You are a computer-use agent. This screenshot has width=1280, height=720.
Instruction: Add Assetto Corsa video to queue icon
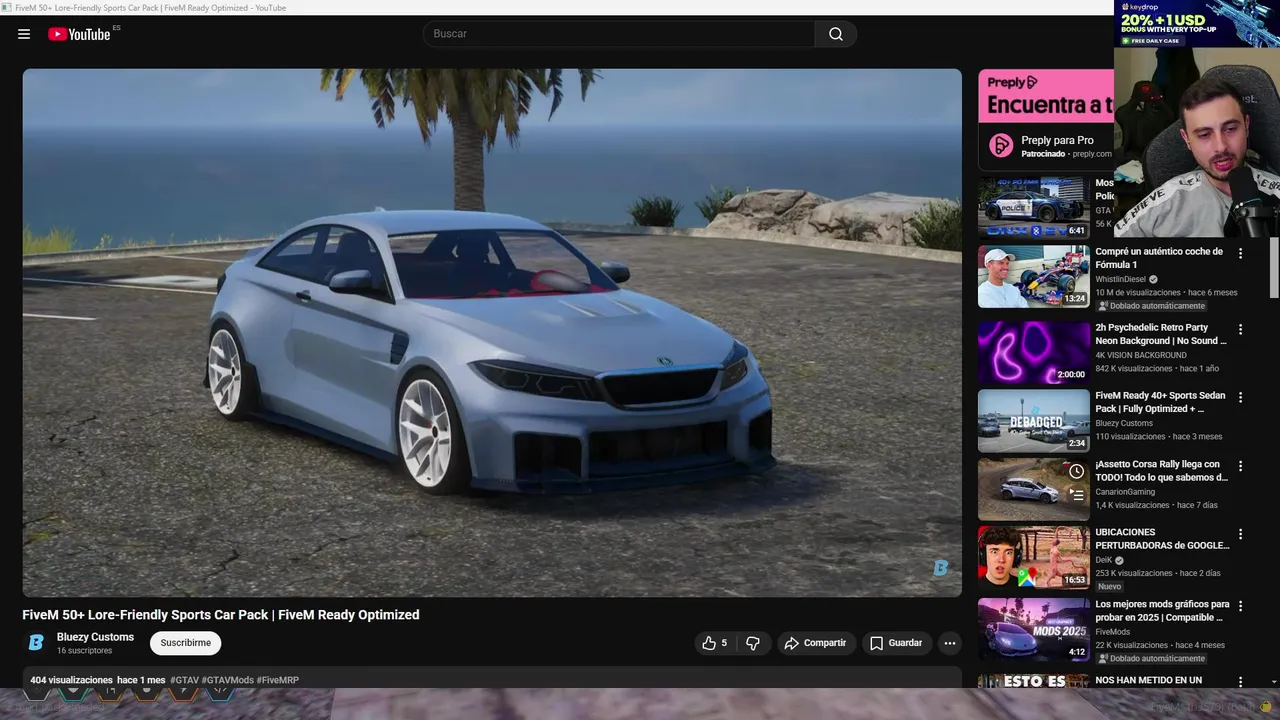(x=1076, y=494)
